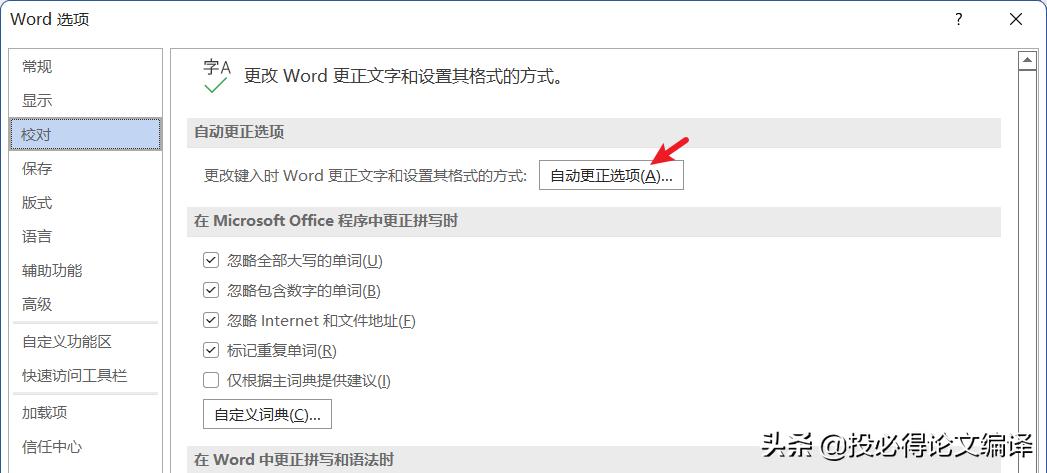
Task: Click the proofing 字A checkmark icon
Action: (216, 76)
